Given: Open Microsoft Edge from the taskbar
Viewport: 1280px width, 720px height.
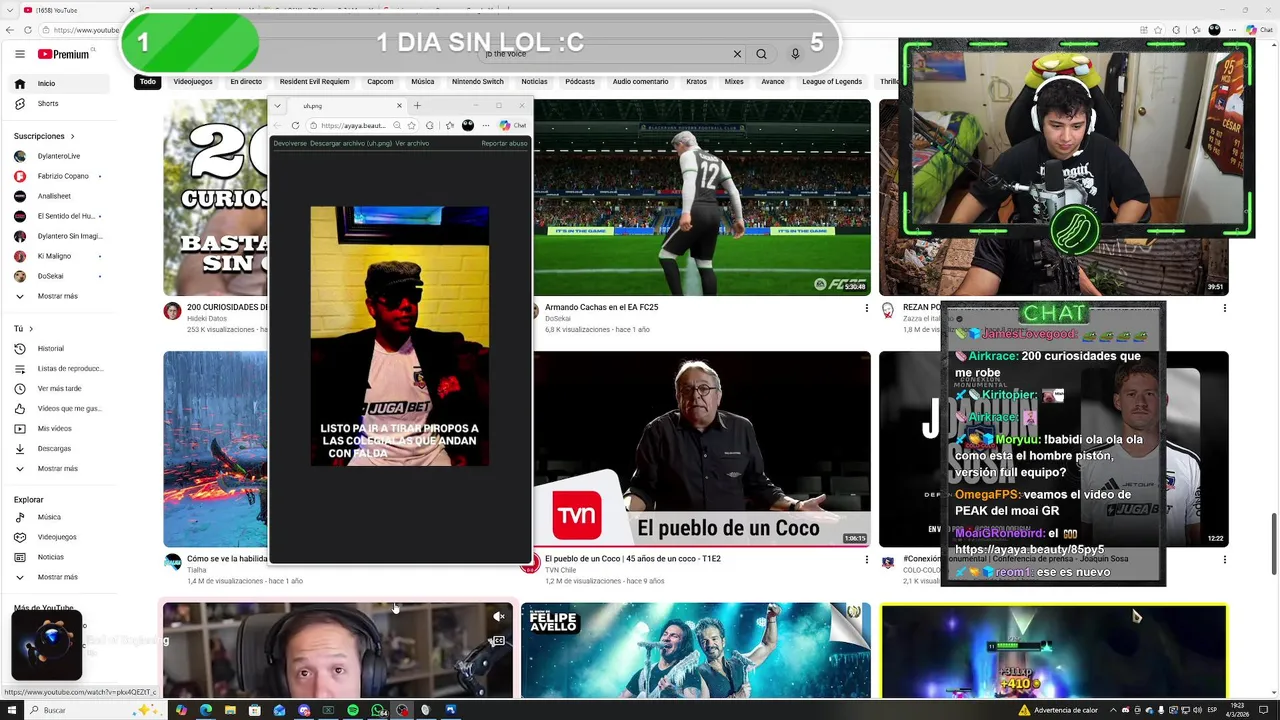Looking at the screenshot, I should pyautogui.click(x=205, y=710).
